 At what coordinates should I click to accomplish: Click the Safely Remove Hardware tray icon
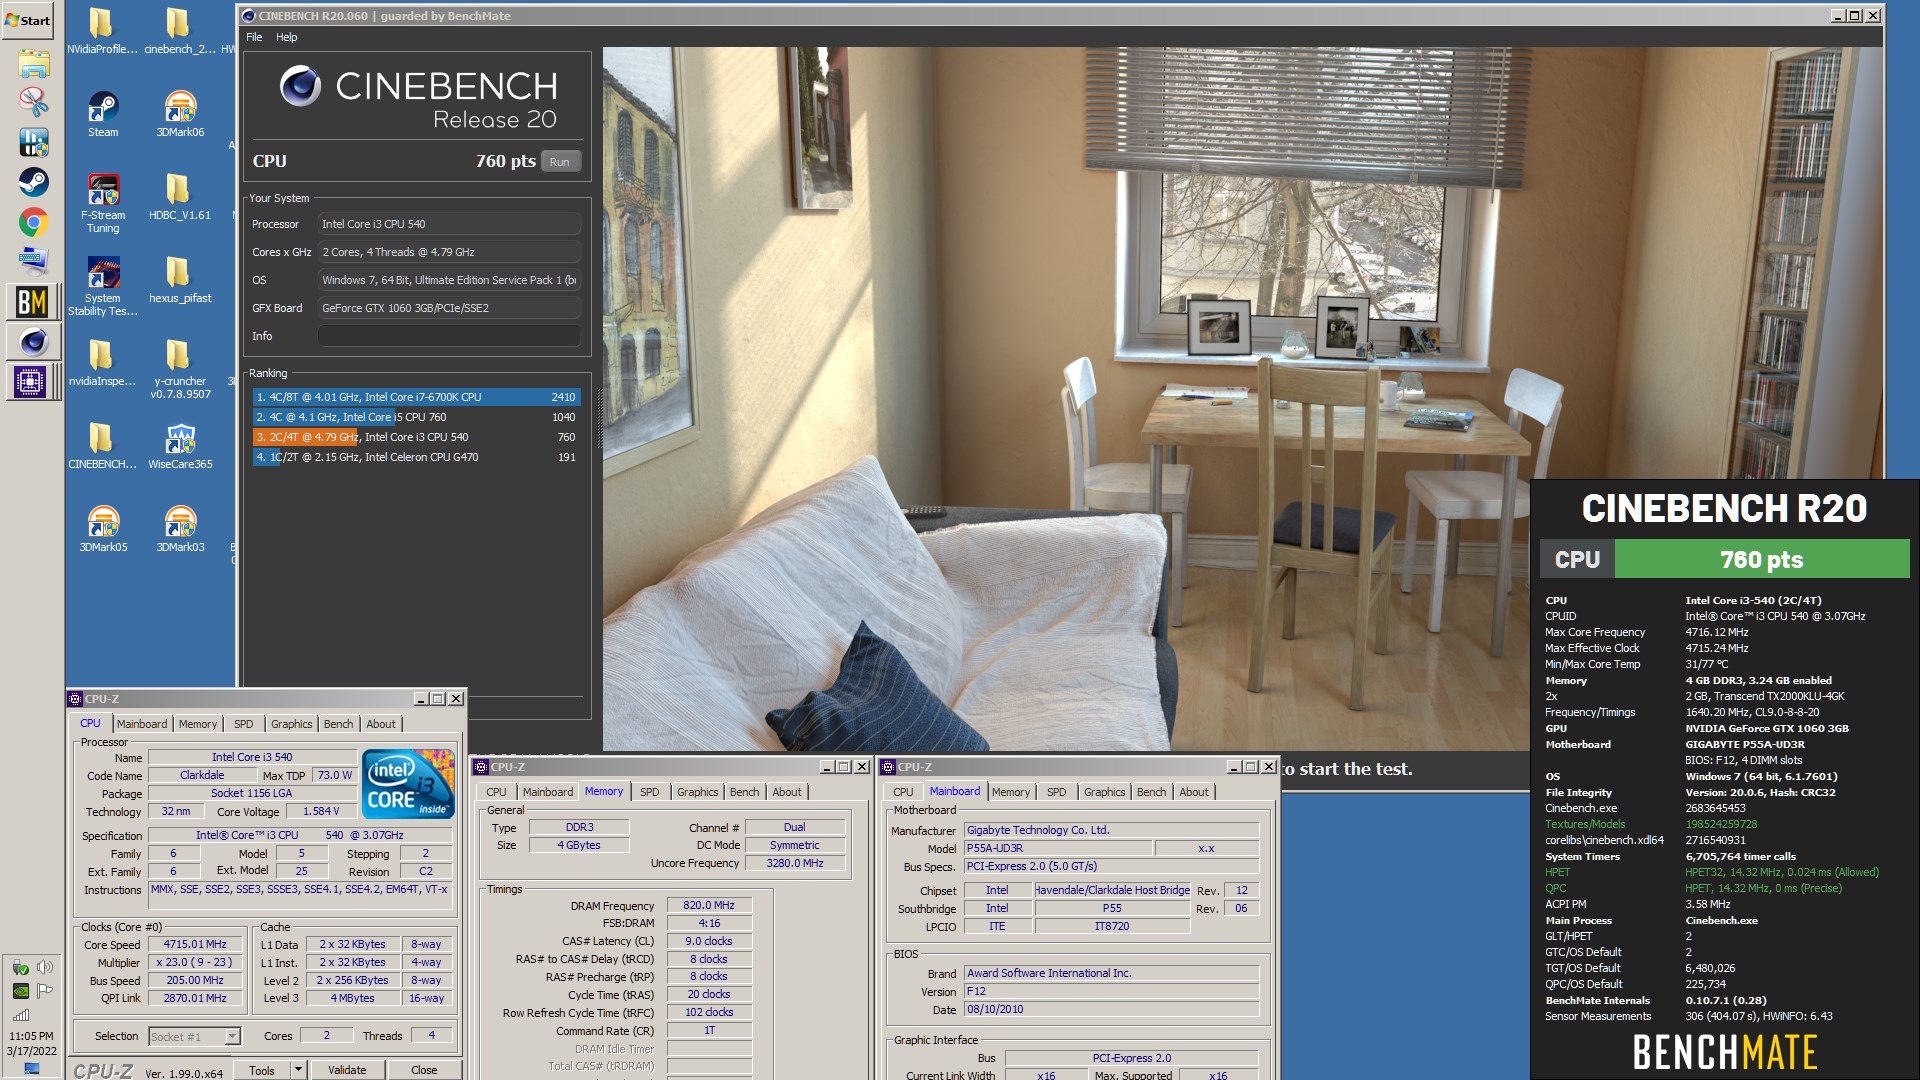click(20, 967)
